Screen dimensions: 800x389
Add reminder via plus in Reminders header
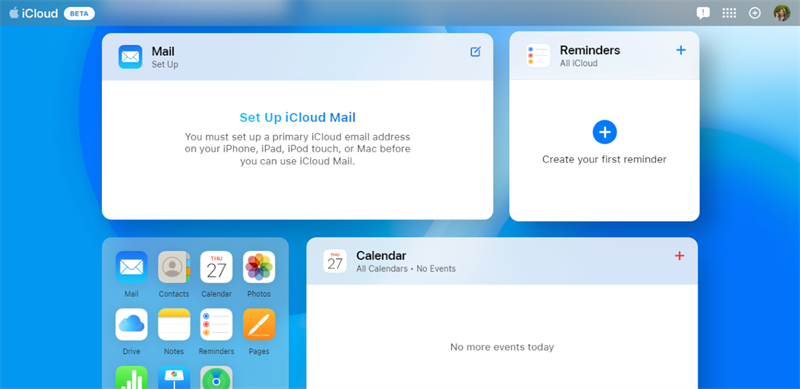(681, 50)
